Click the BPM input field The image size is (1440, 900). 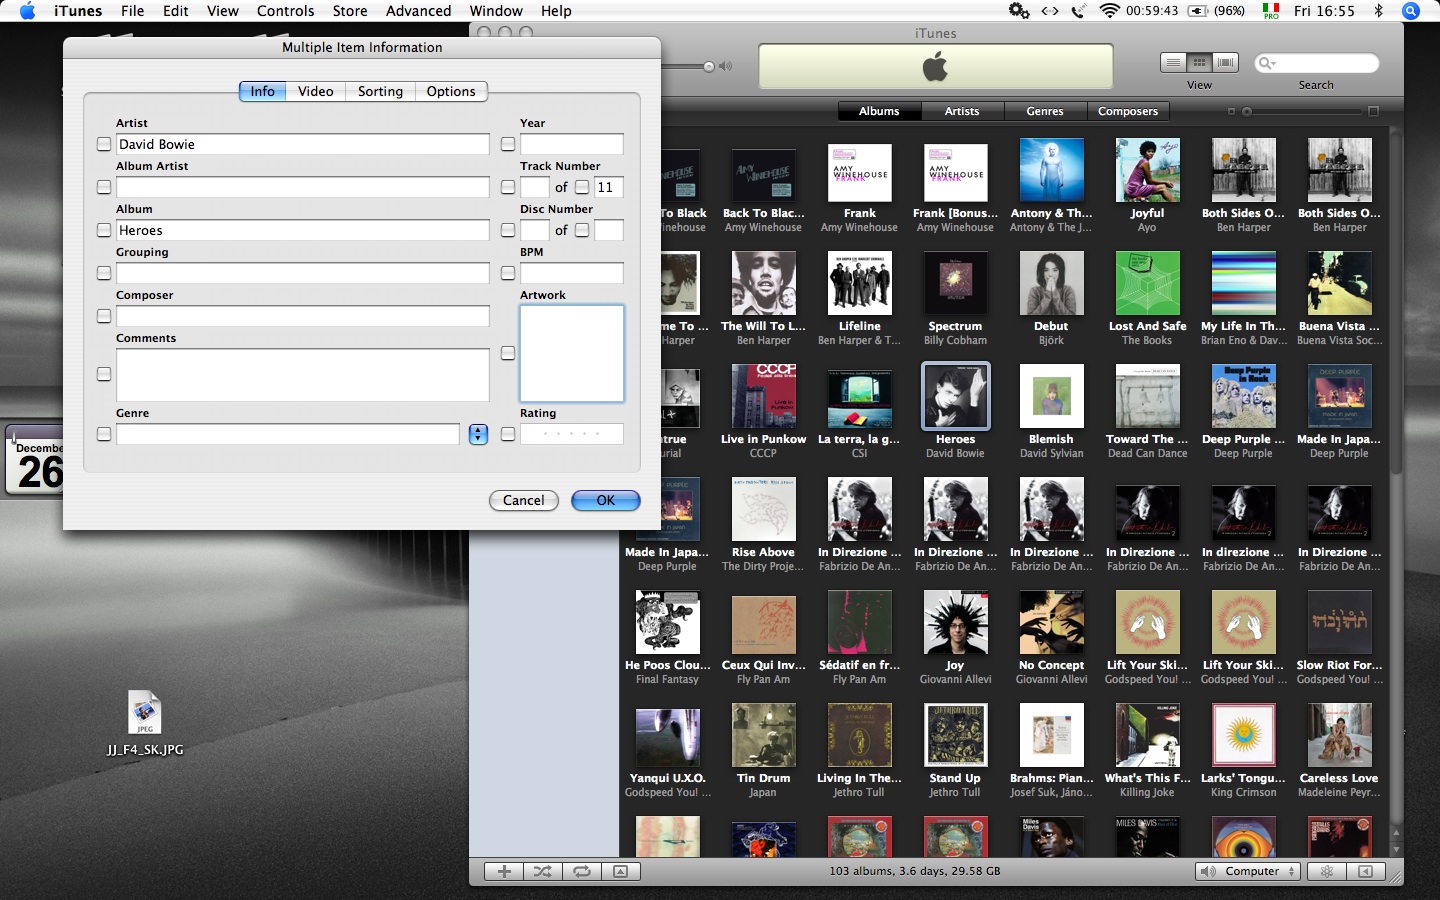572,273
